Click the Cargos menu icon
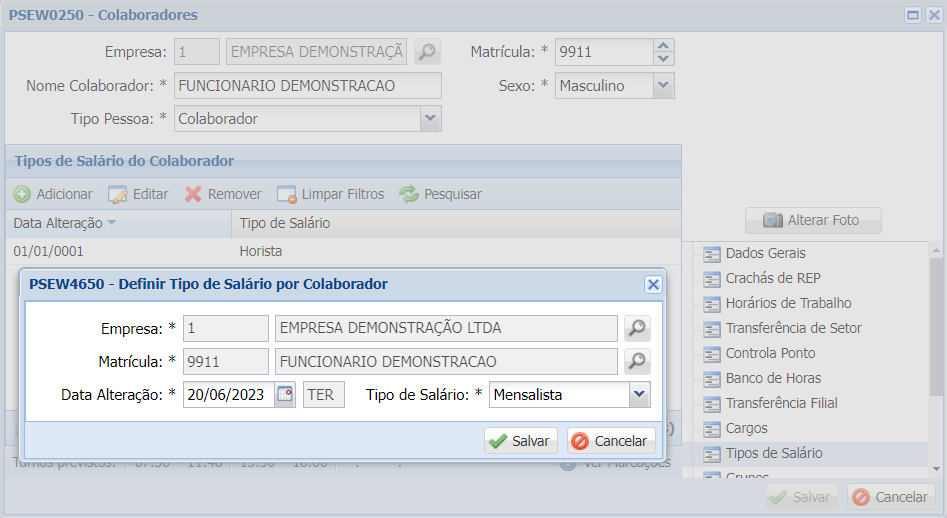This screenshot has height=518, width=947. [712, 429]
